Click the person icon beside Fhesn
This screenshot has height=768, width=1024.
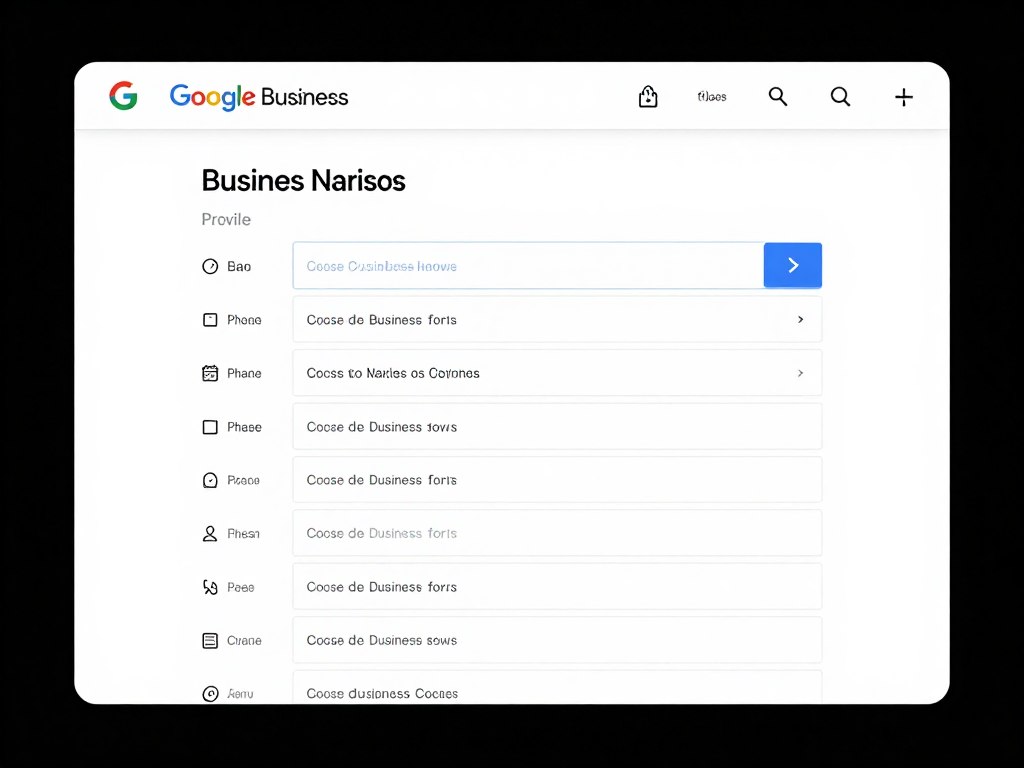210,534
